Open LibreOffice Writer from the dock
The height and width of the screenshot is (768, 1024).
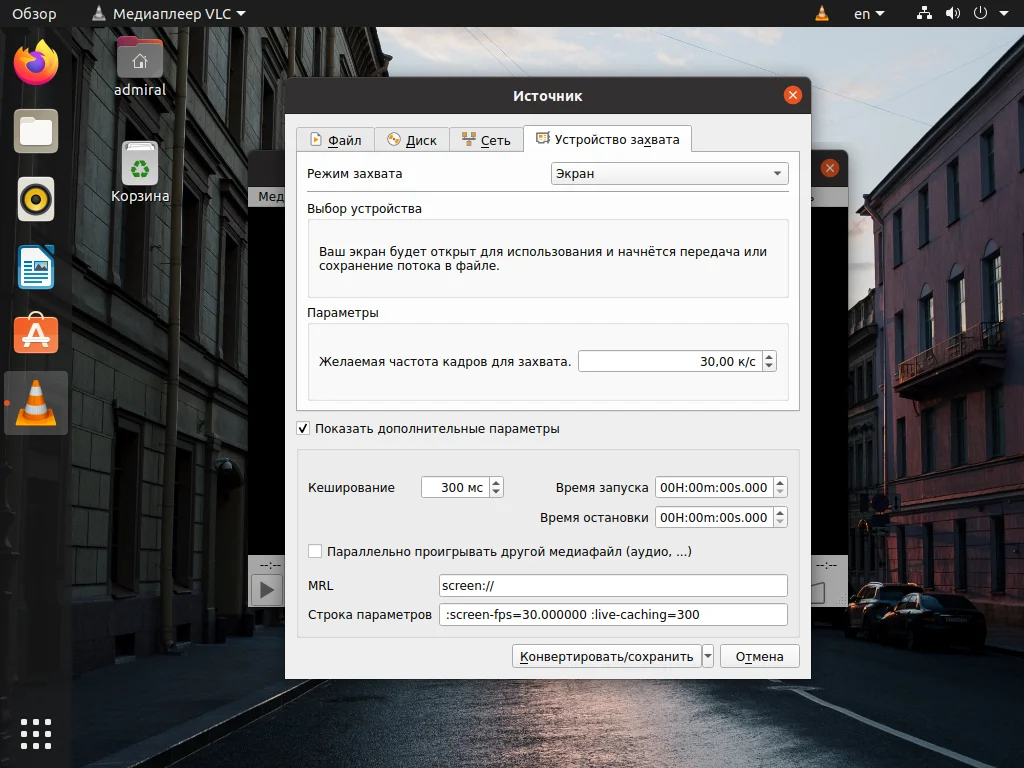[x=36, y=267]
